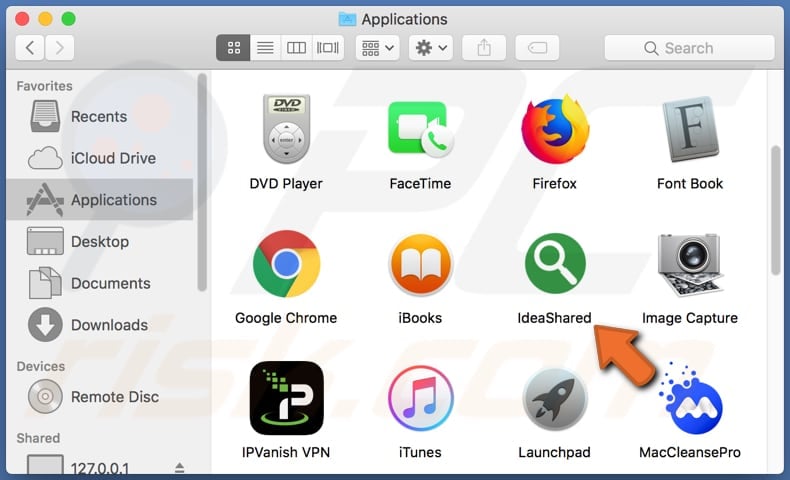Select the IdeaShared app icon

click(x=555, y=263)
